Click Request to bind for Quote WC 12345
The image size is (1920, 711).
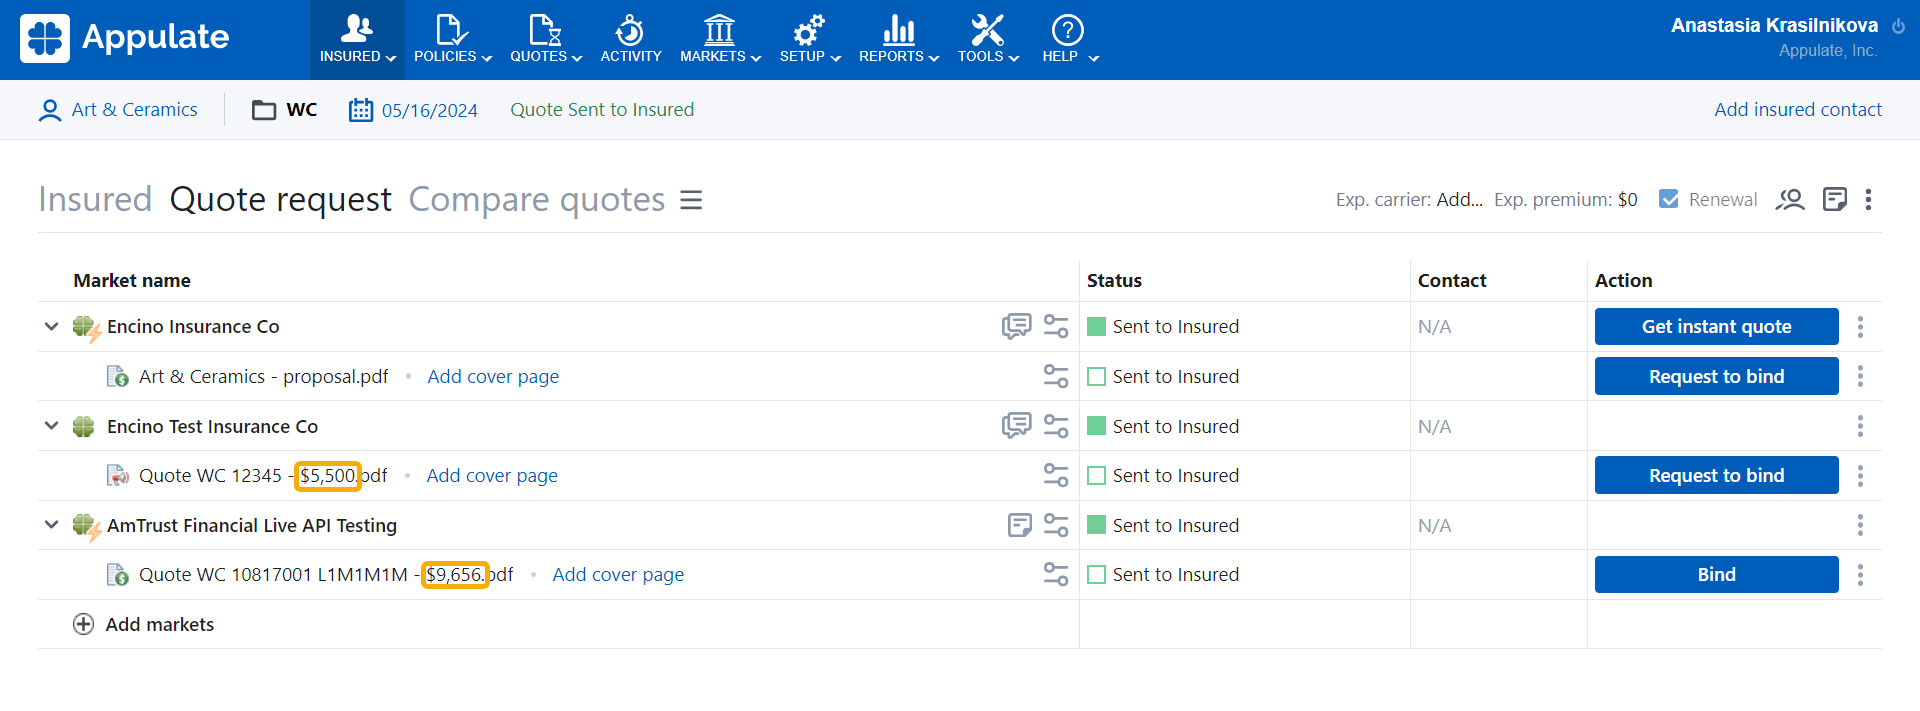pyautogui.click(x=1716, y=475)
